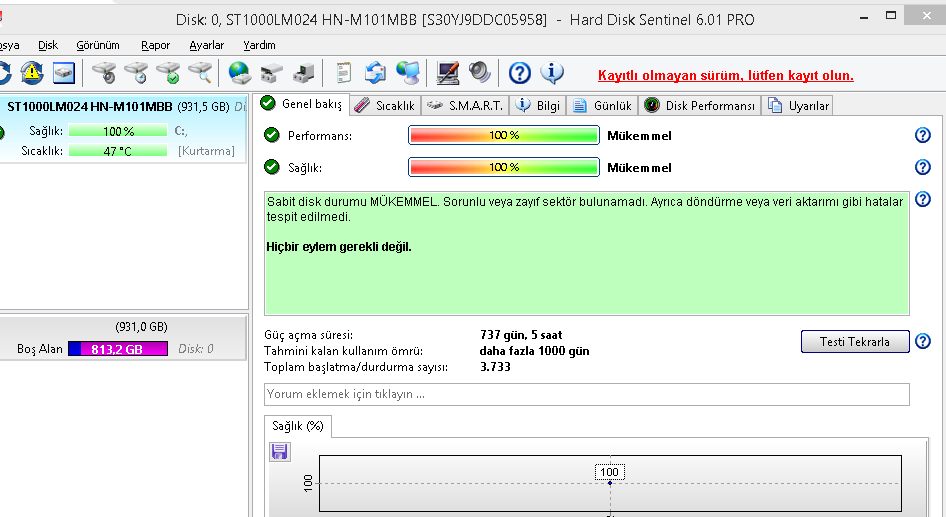946x517 pixels.
Task: Click the Boş Alan 813,2 GB bar
Action: pos(118,349)
